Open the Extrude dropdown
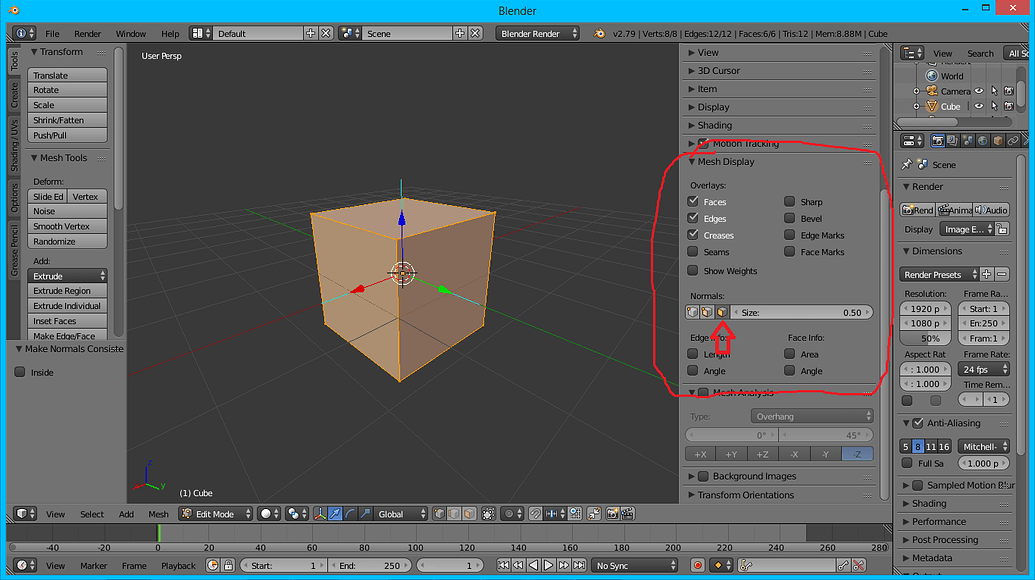The width and height of the screenshot is (1035, 580). click(67, 276)
